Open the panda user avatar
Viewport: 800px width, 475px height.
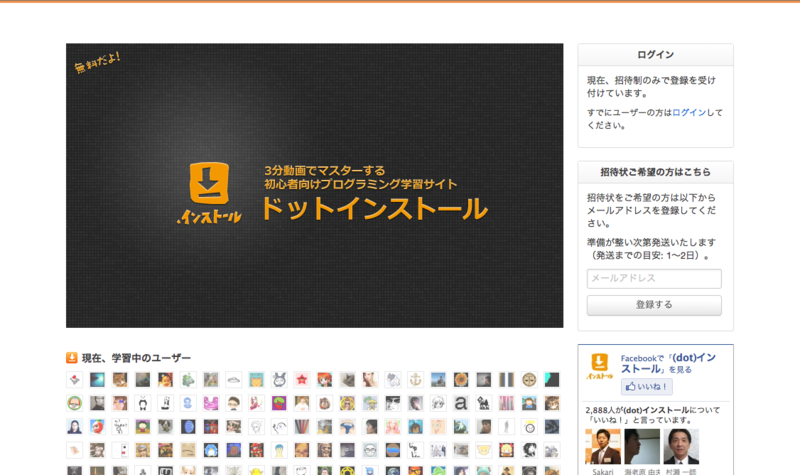143,403
